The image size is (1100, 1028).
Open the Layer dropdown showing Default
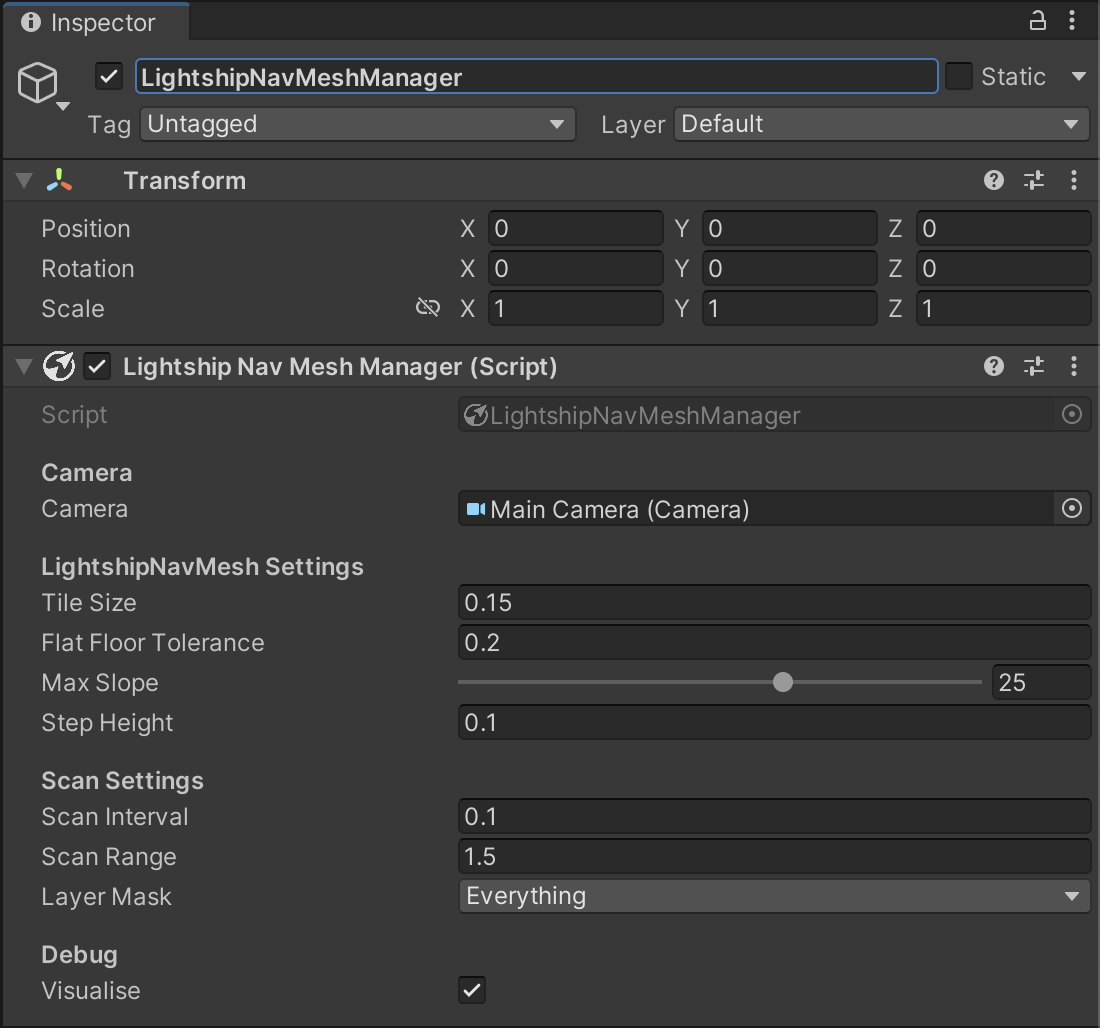tap(882, 124)
